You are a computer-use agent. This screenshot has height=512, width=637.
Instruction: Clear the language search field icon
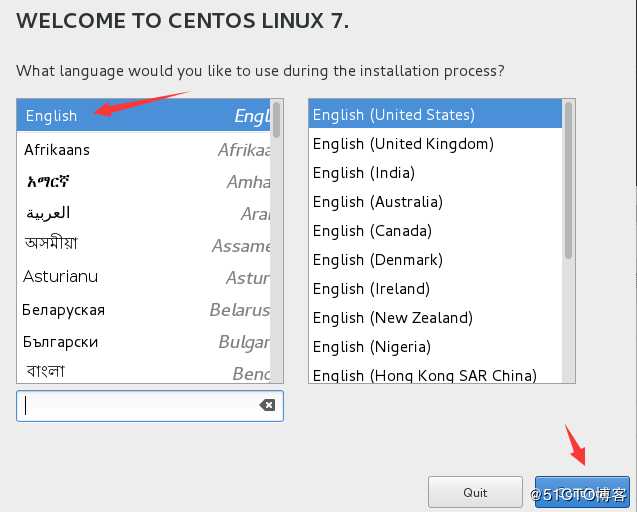267,405
